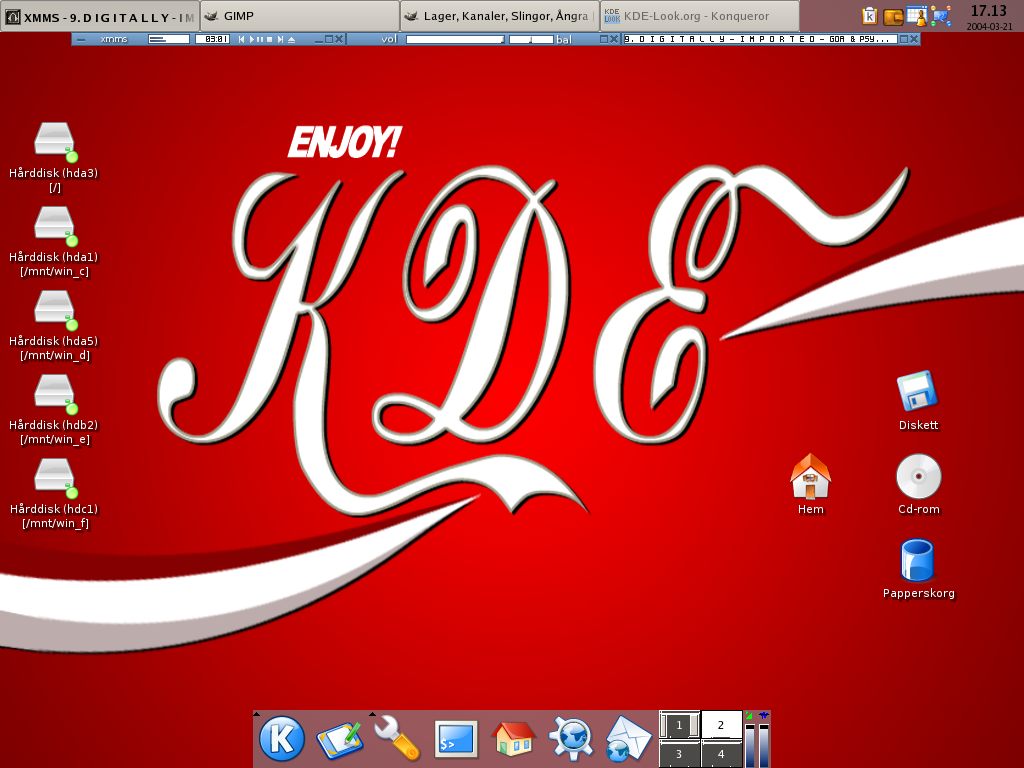This screenshot has height=768, width=1024.
Task: Expand the arrow above the wrench icon
Action: pos(372,714)
